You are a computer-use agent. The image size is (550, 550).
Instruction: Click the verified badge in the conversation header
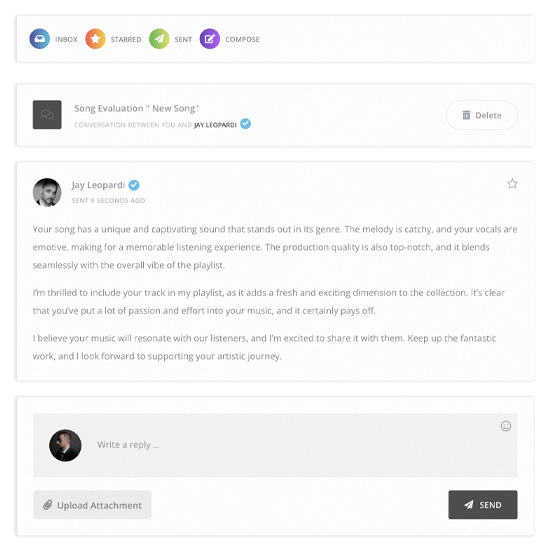pos(246,124)
